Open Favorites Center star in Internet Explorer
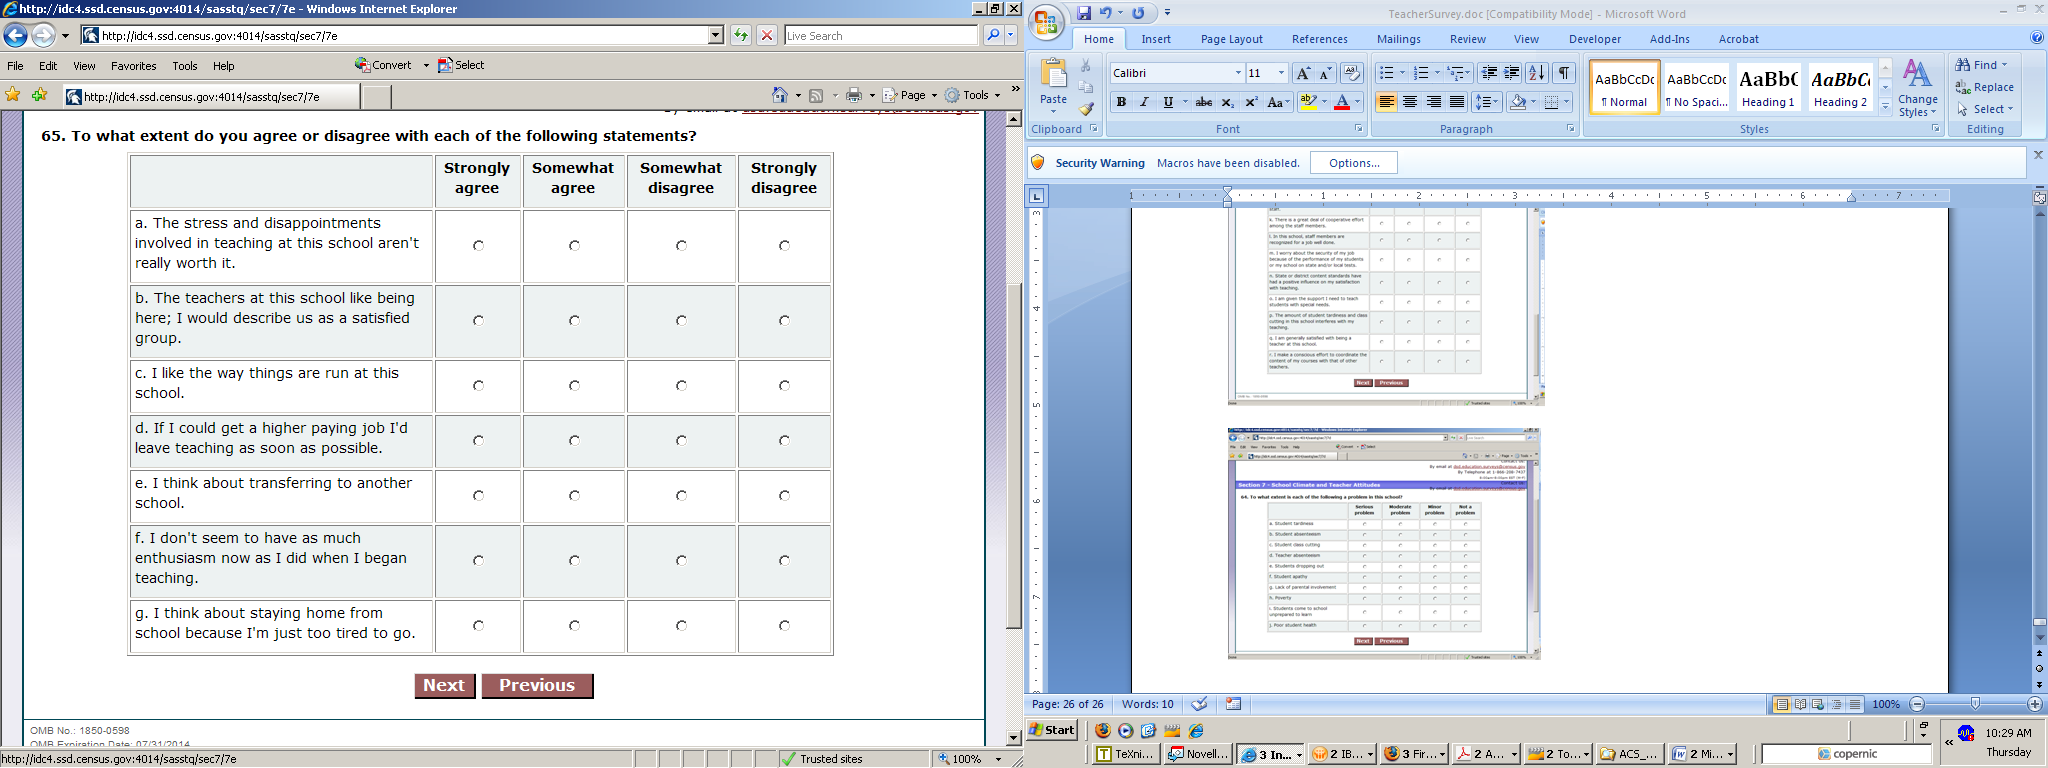The image size is (2048, 768). click(13, 95)
